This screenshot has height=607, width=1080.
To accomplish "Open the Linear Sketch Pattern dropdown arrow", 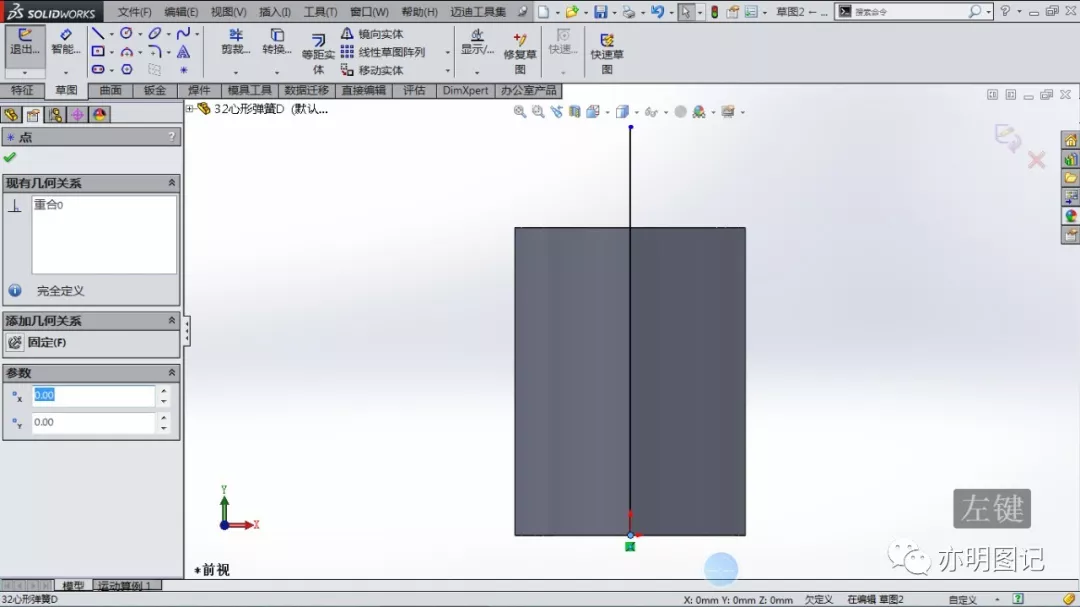I will [x=448, y=52].
